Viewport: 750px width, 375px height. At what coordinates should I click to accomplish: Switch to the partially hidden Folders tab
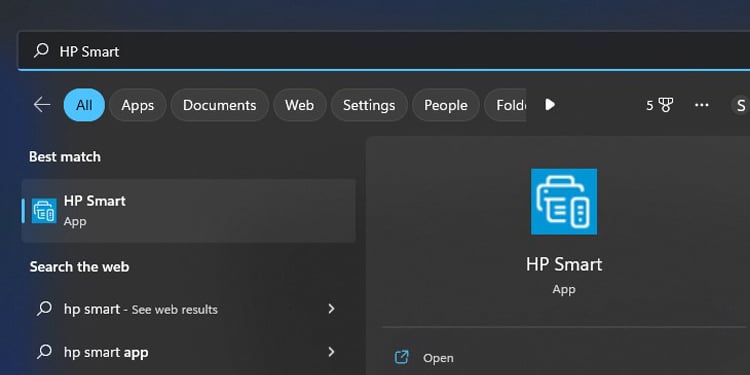506,105
